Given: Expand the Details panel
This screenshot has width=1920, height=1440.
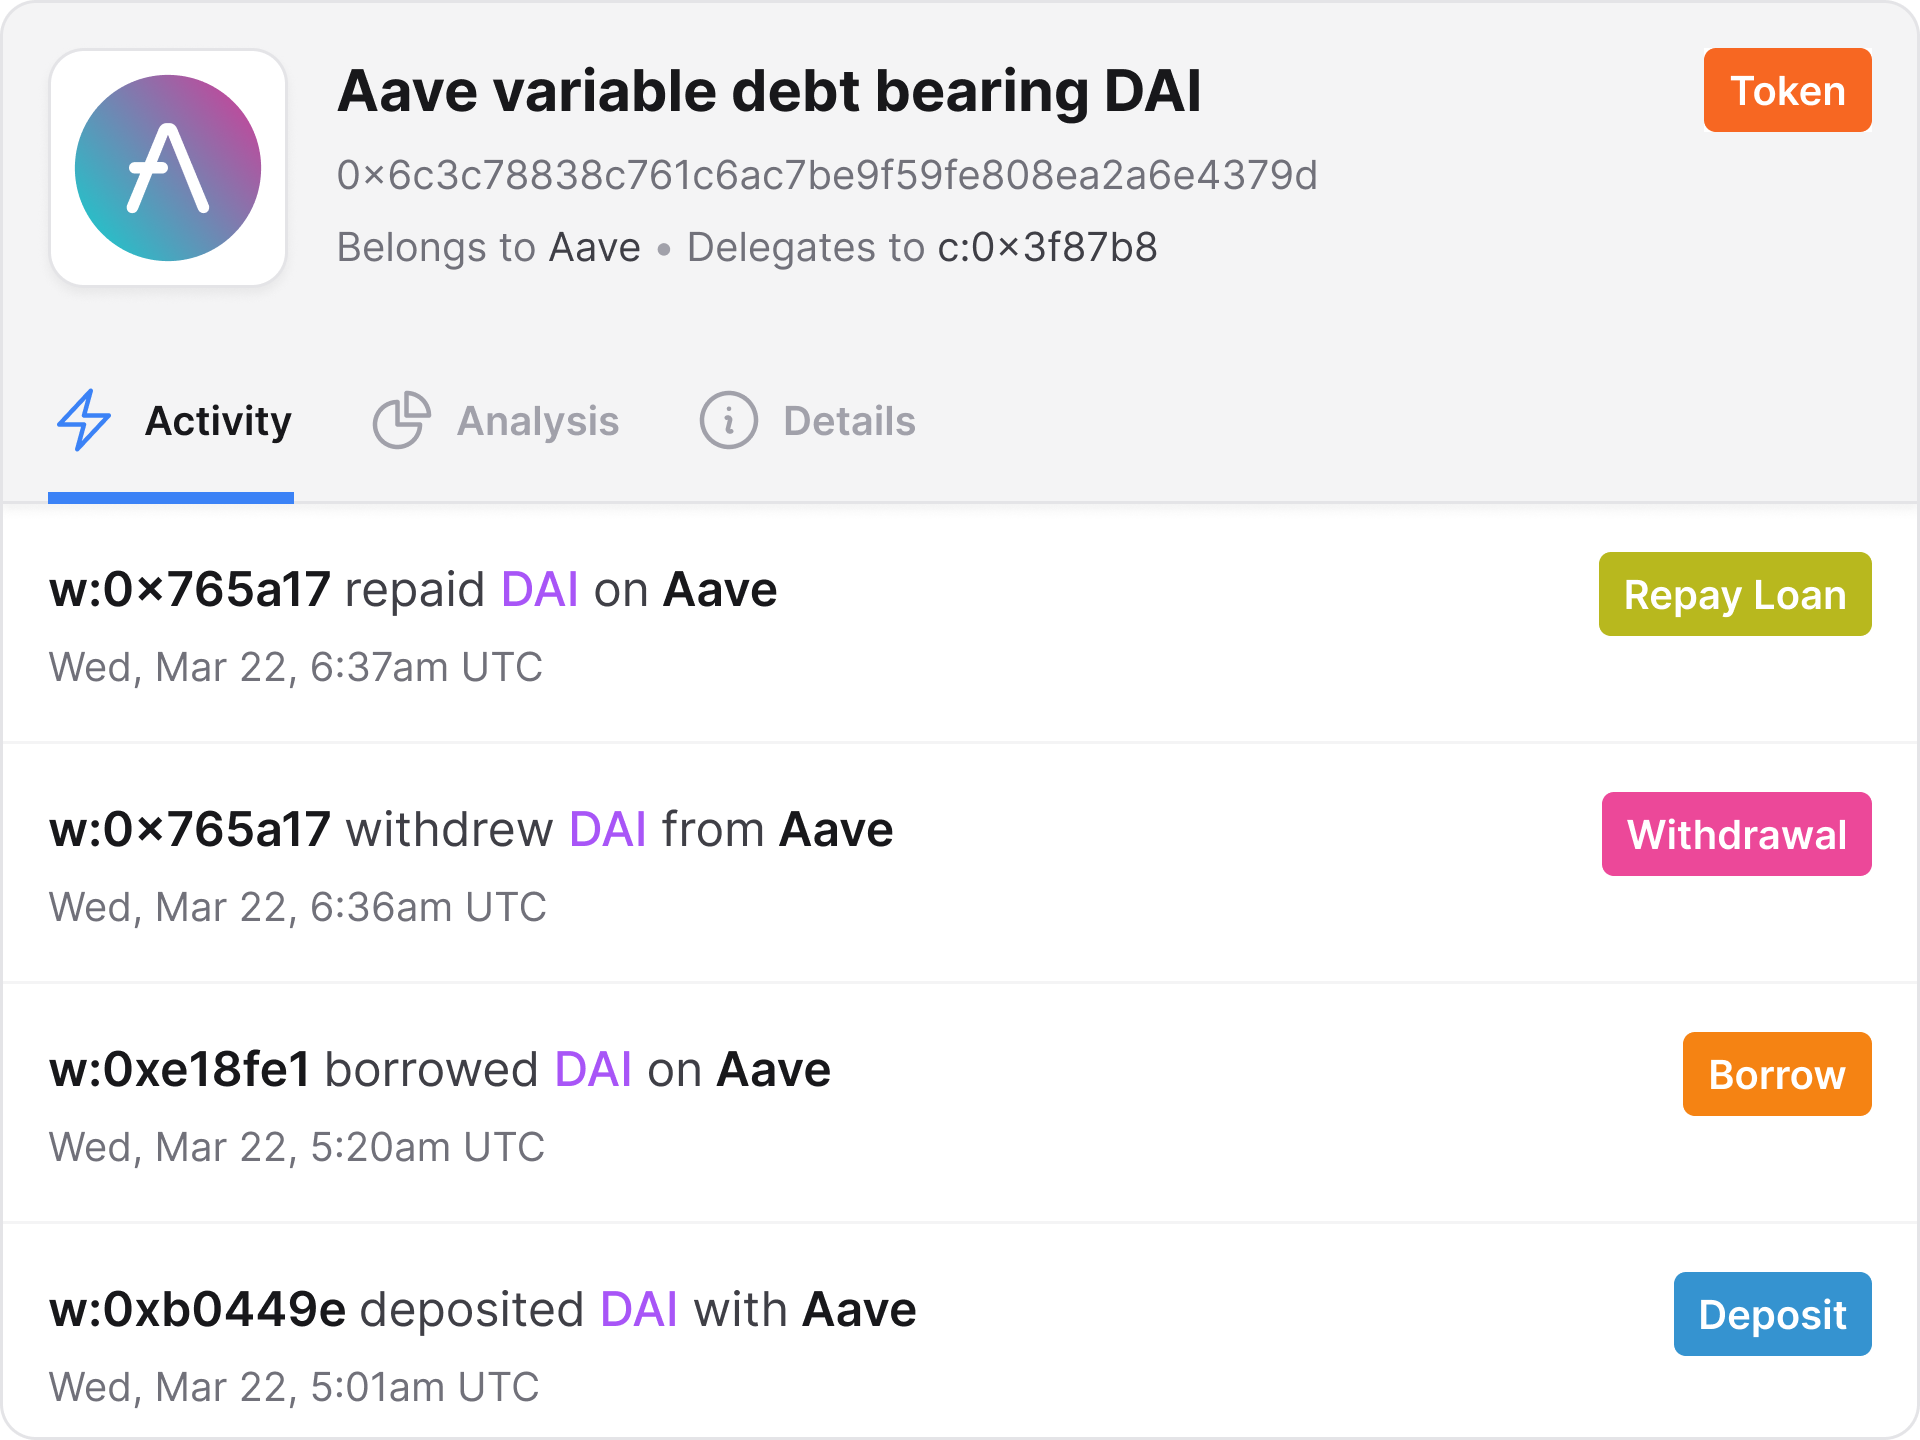Looking at the screenshot, I should click(x=807, y=419).
